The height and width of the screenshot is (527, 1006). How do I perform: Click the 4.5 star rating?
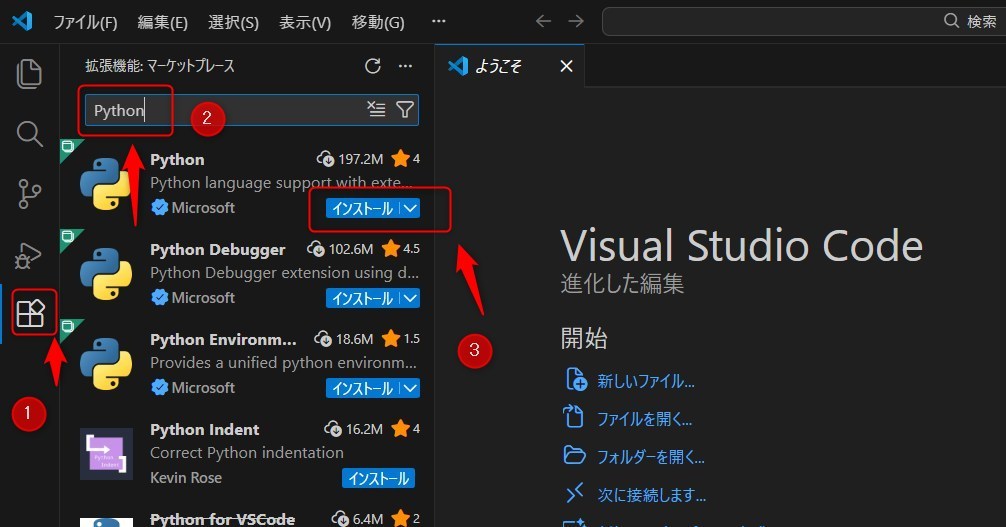click(401, 248)
